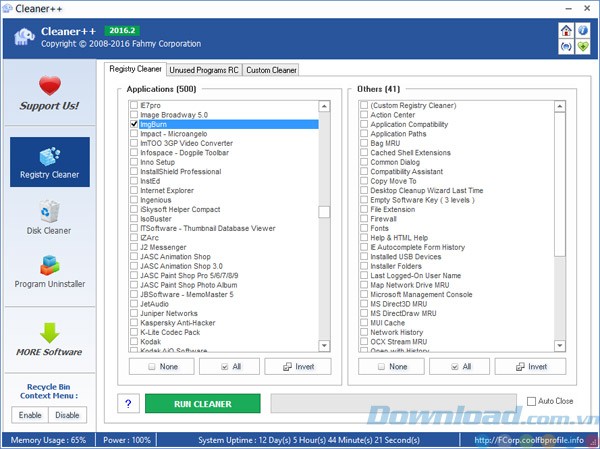The height and width of the screenshot is (449, 600).
Task: Open Program Uninstaller from the sidebar
Action: pos(49,272)
